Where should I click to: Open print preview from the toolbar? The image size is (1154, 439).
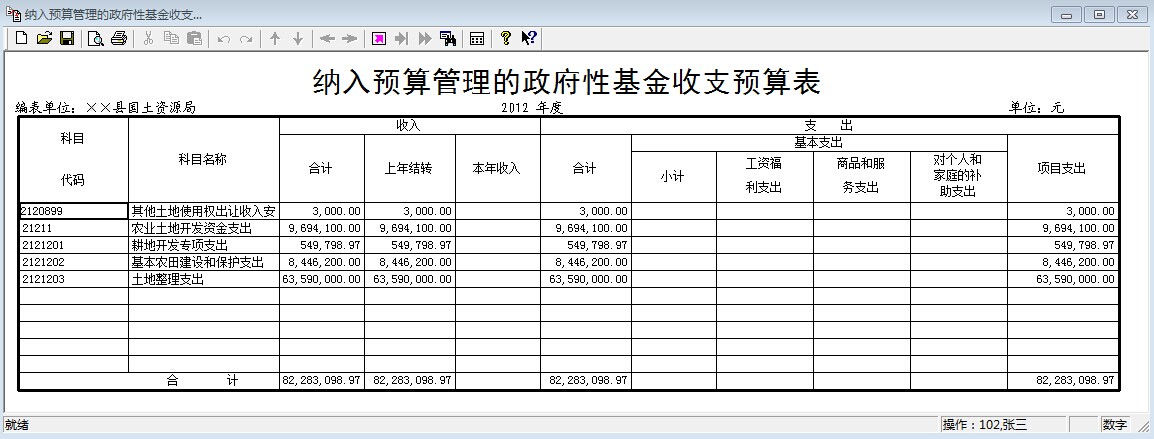[96, 38]
